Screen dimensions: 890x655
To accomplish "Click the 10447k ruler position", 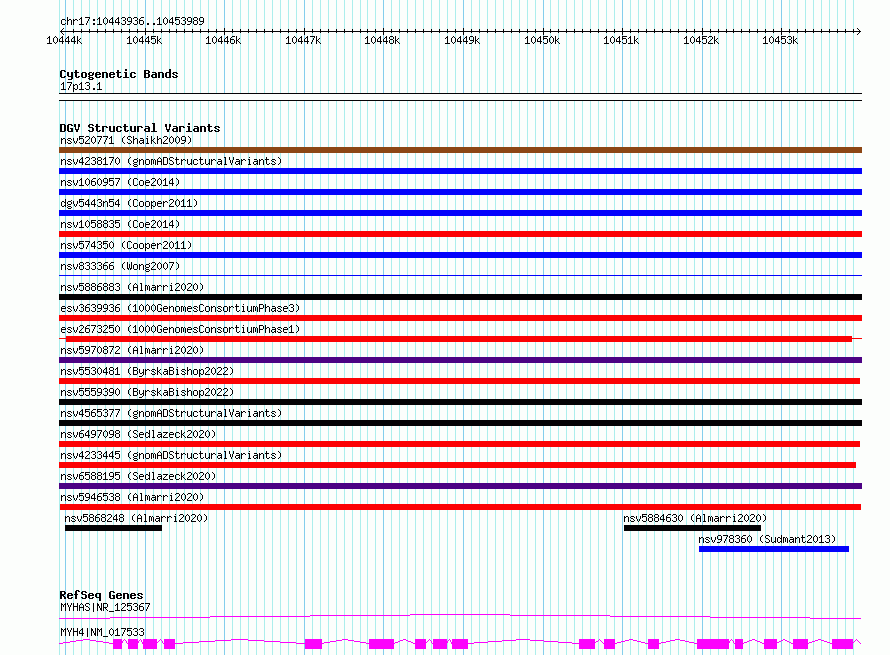I will coord(303,40).
